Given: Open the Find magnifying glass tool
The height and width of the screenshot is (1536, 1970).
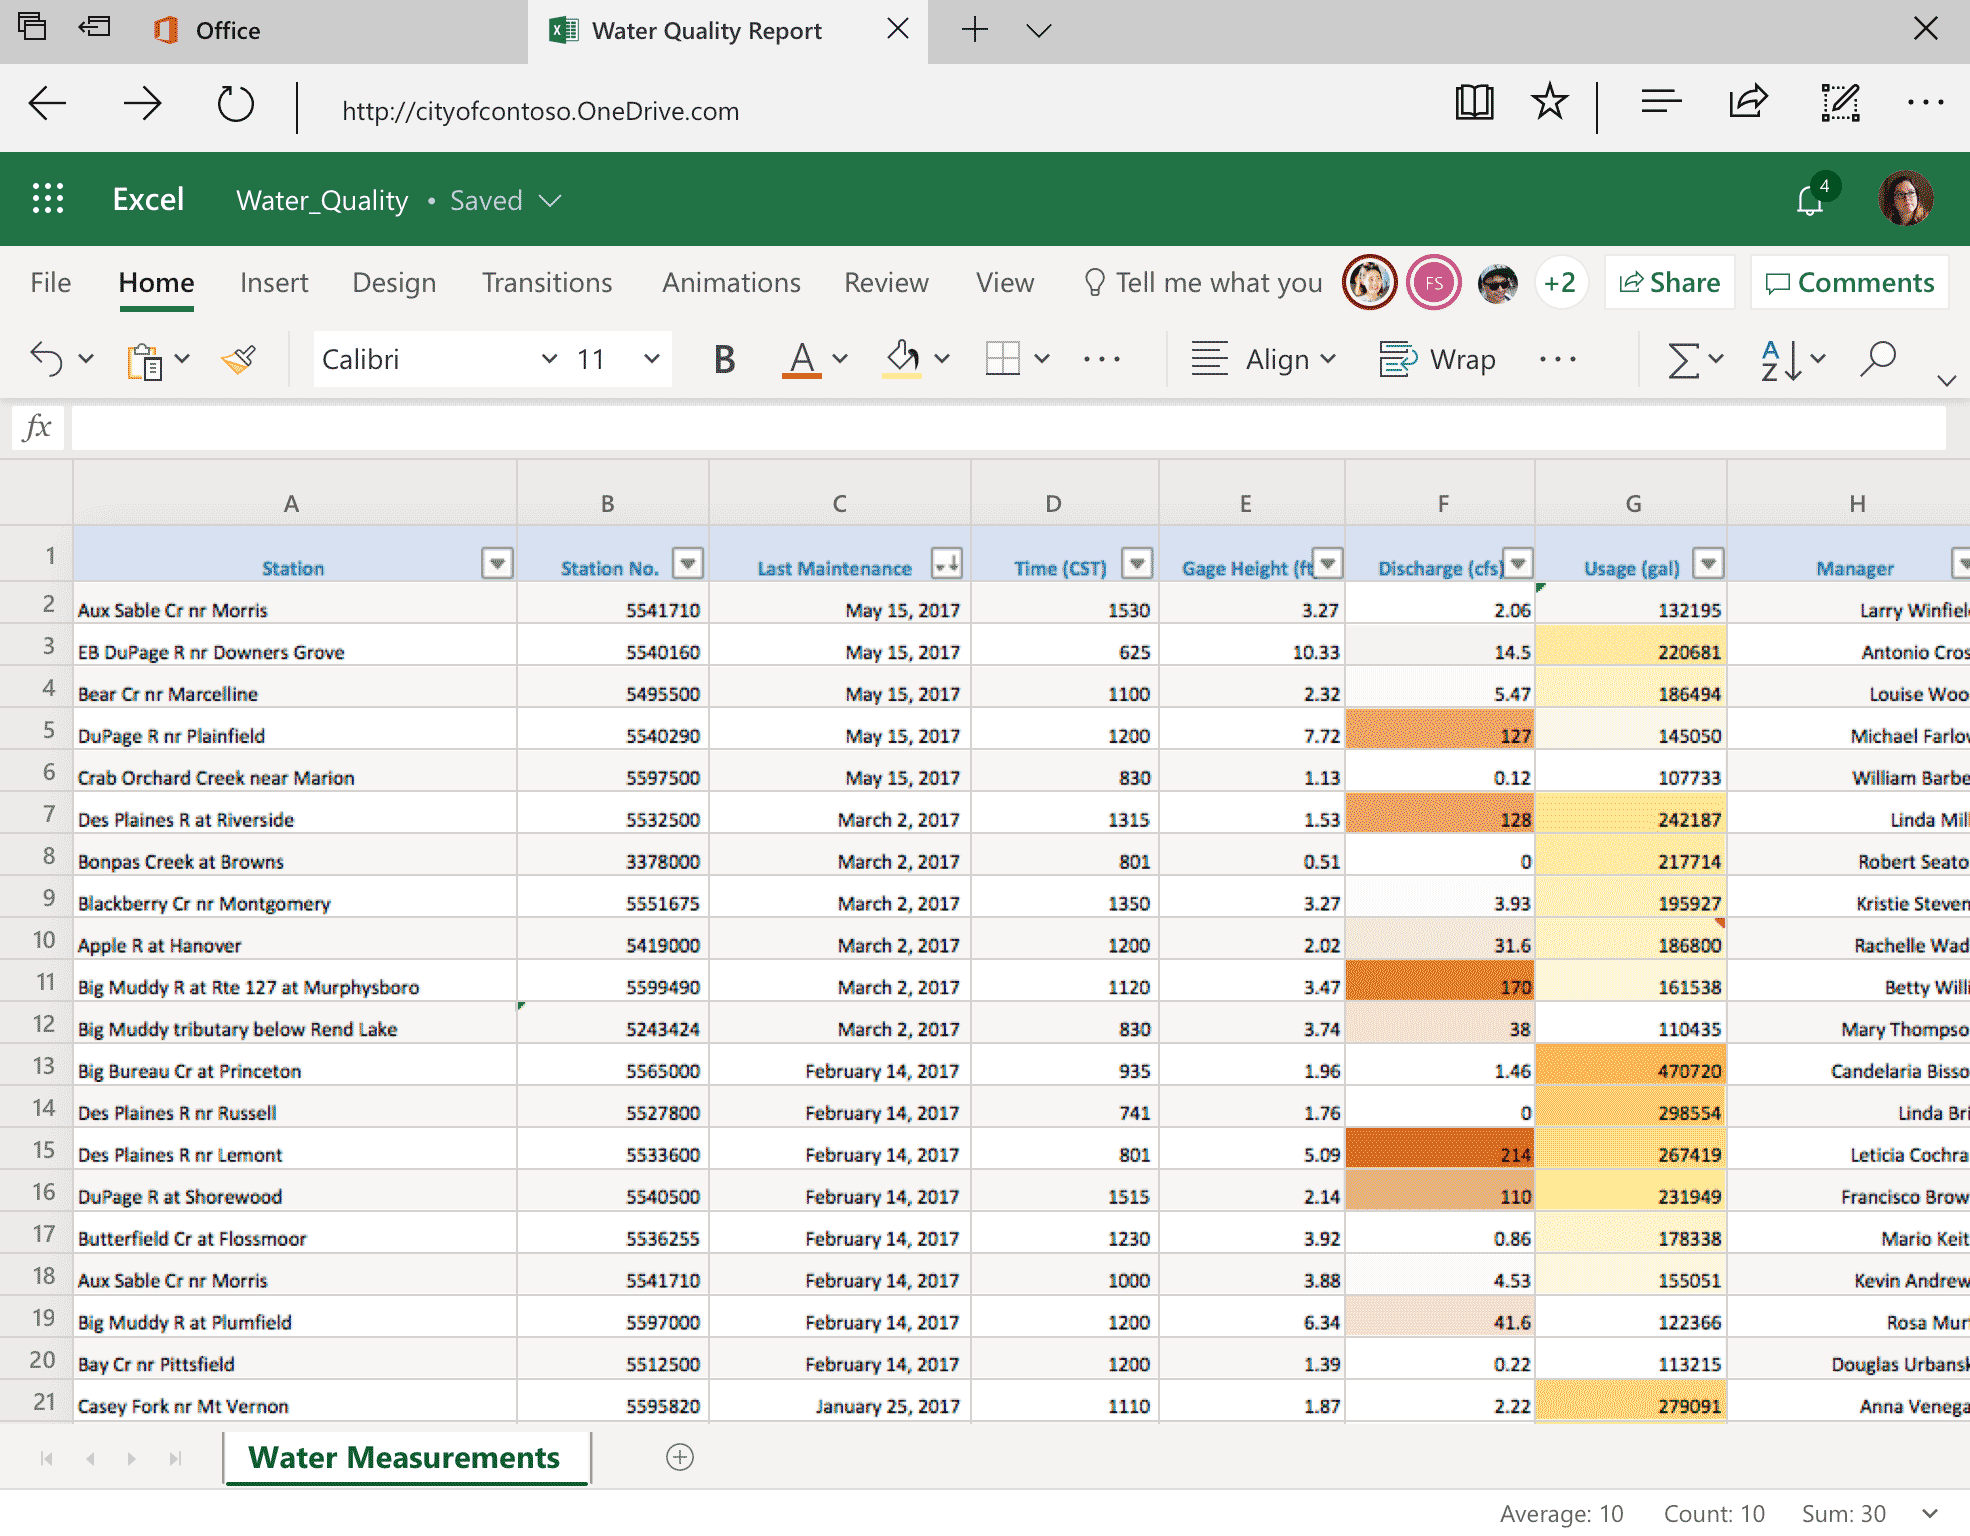Looking at the screenshot, I should (x=1877, y=359).
